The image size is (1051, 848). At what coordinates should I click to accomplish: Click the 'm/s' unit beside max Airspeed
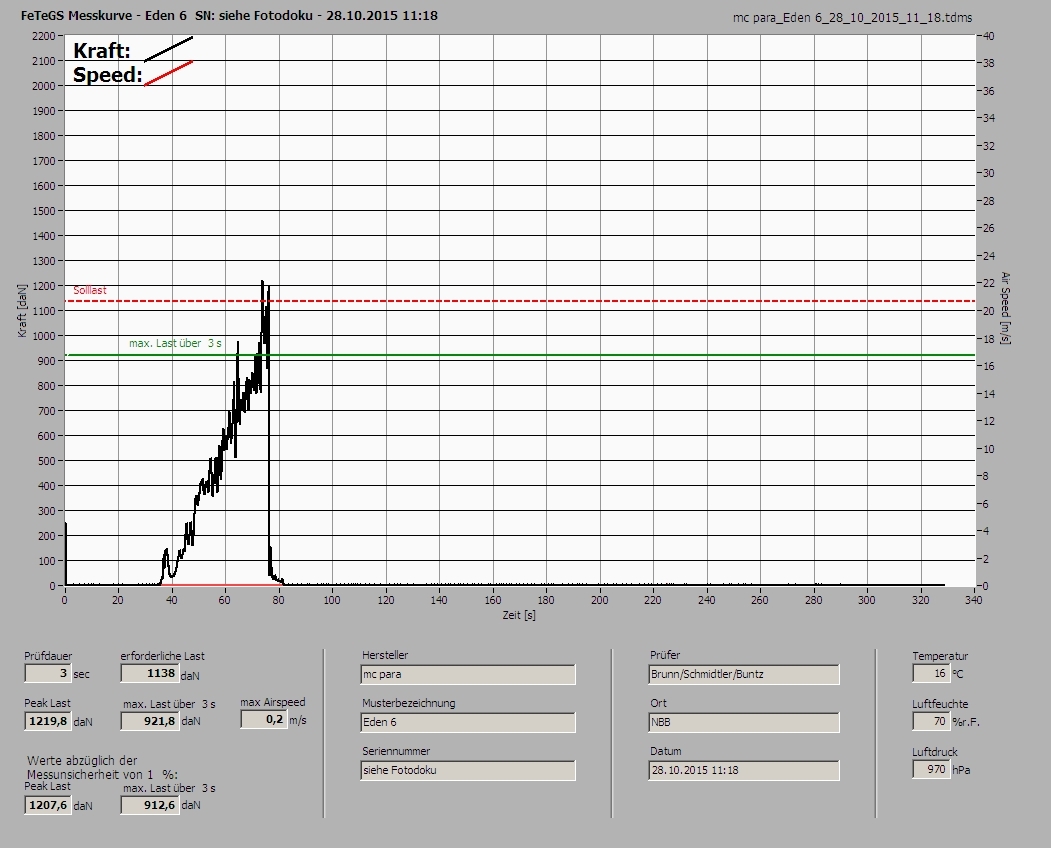[298, 721]
